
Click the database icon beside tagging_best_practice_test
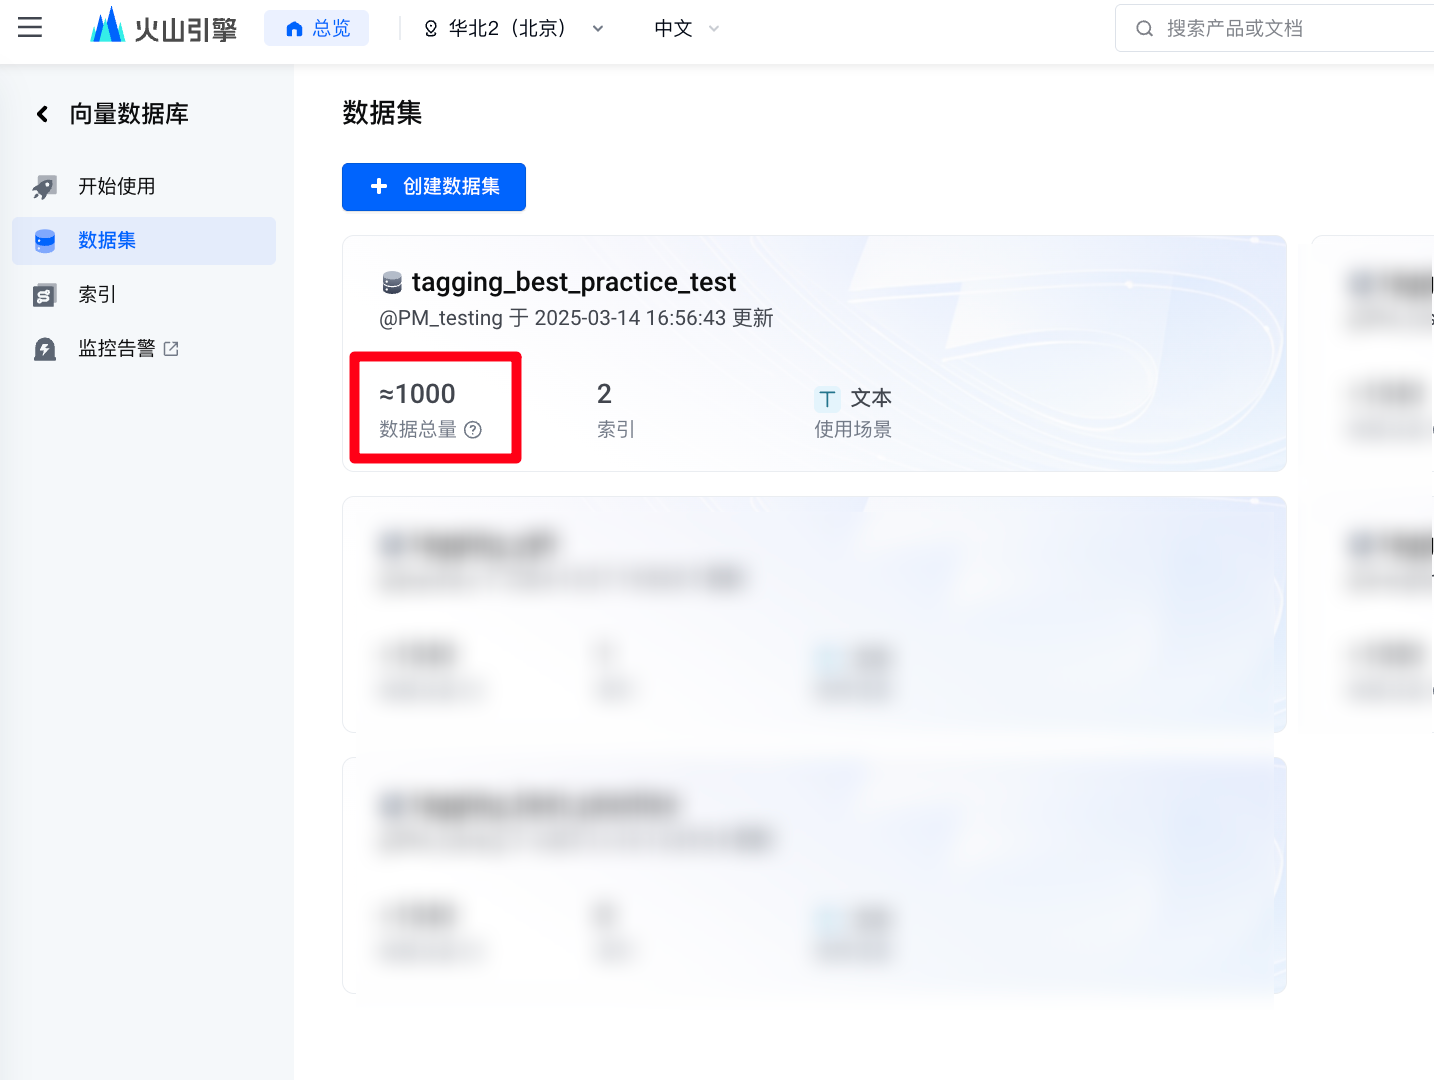coord(392,283)
